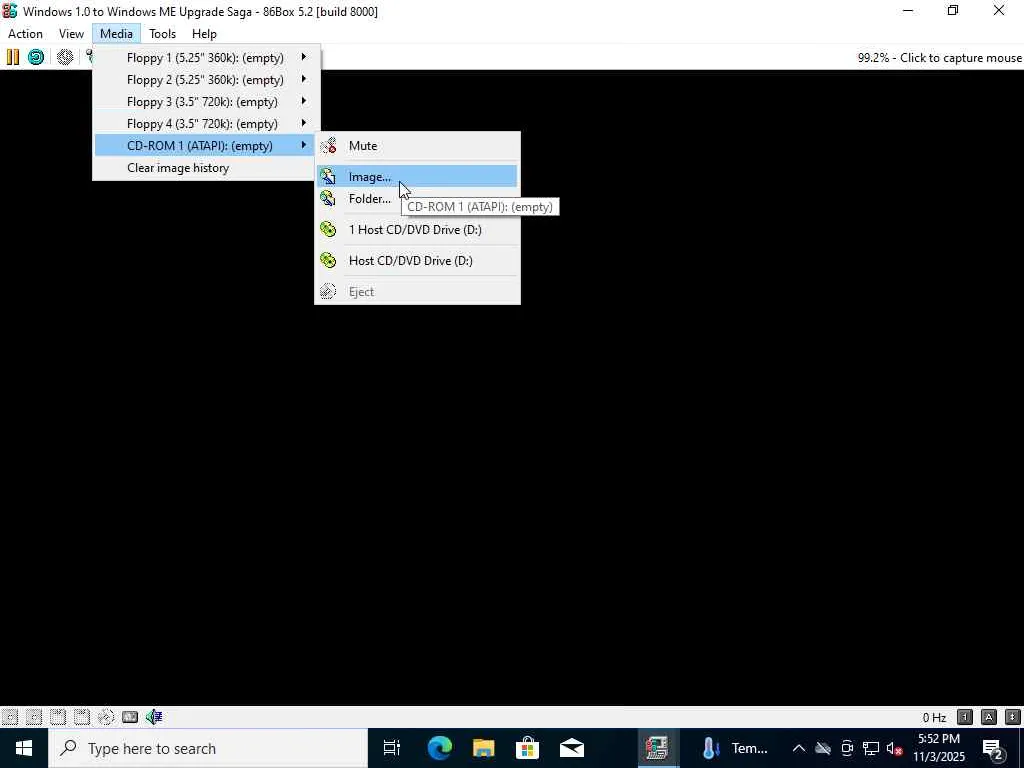Choose Folder... to mount a folder
The image size is (1024, 768).
[417, 199]
